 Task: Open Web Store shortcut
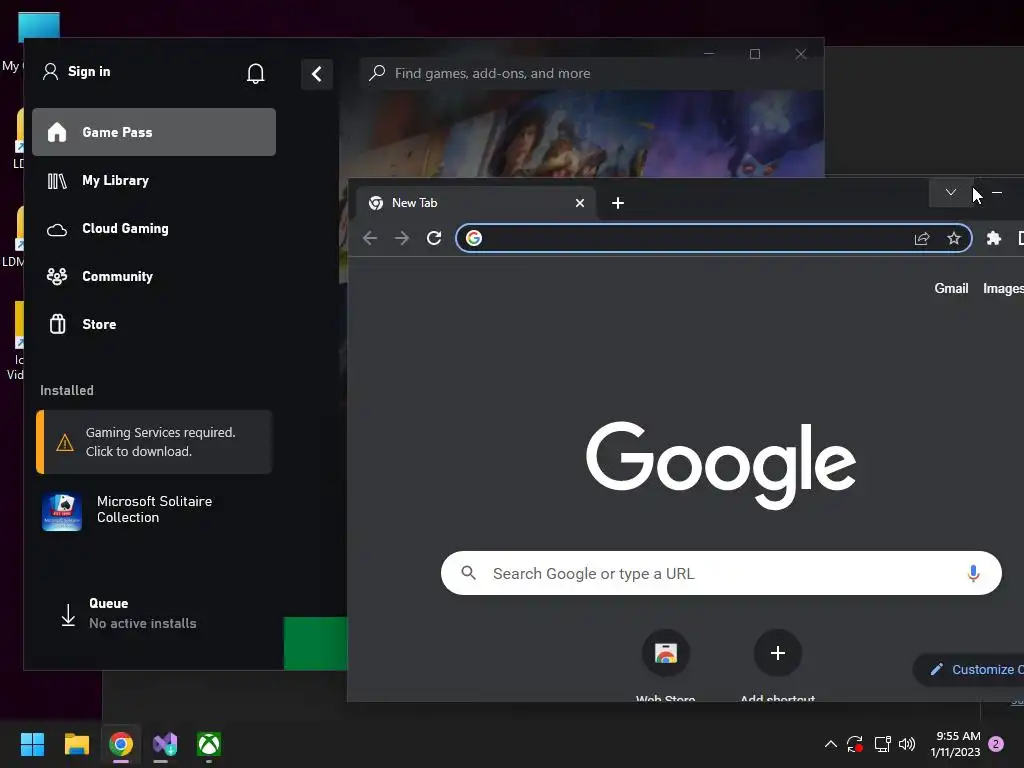coord(665,665)
